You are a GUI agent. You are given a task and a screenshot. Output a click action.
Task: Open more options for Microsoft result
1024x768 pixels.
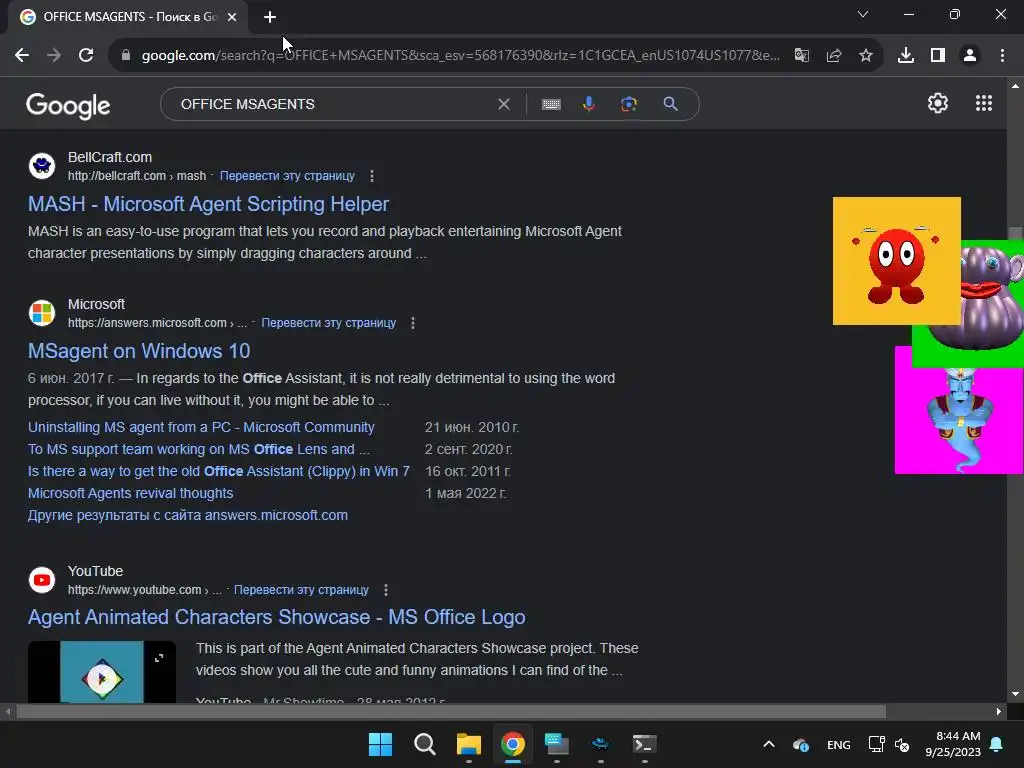pyautogui.click(x=413, y=323)
